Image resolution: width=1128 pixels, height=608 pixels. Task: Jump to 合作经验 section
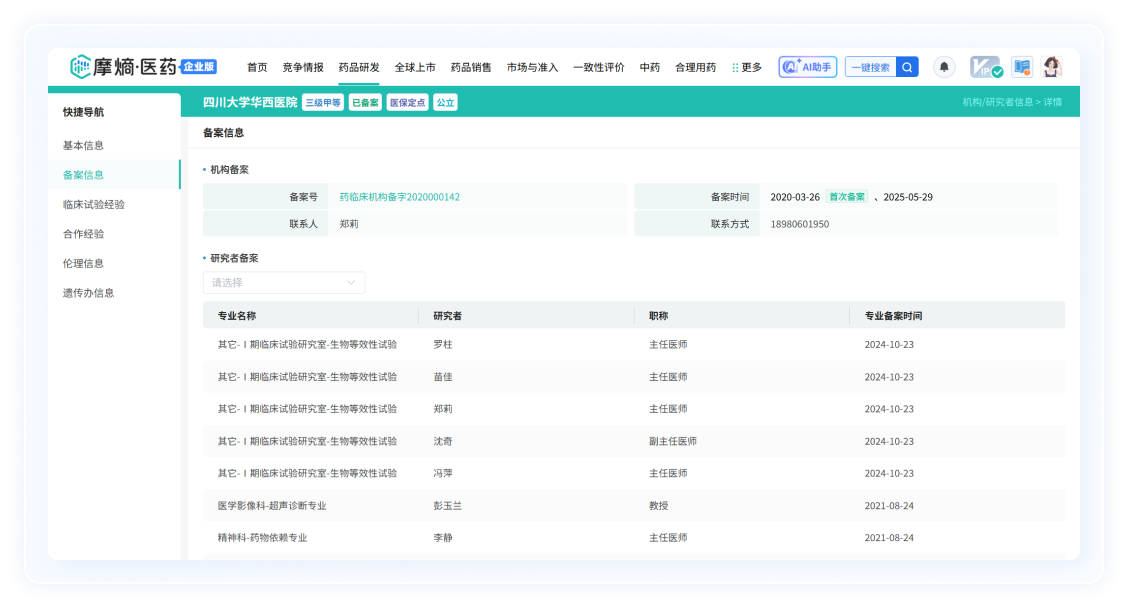pos(83,234)
